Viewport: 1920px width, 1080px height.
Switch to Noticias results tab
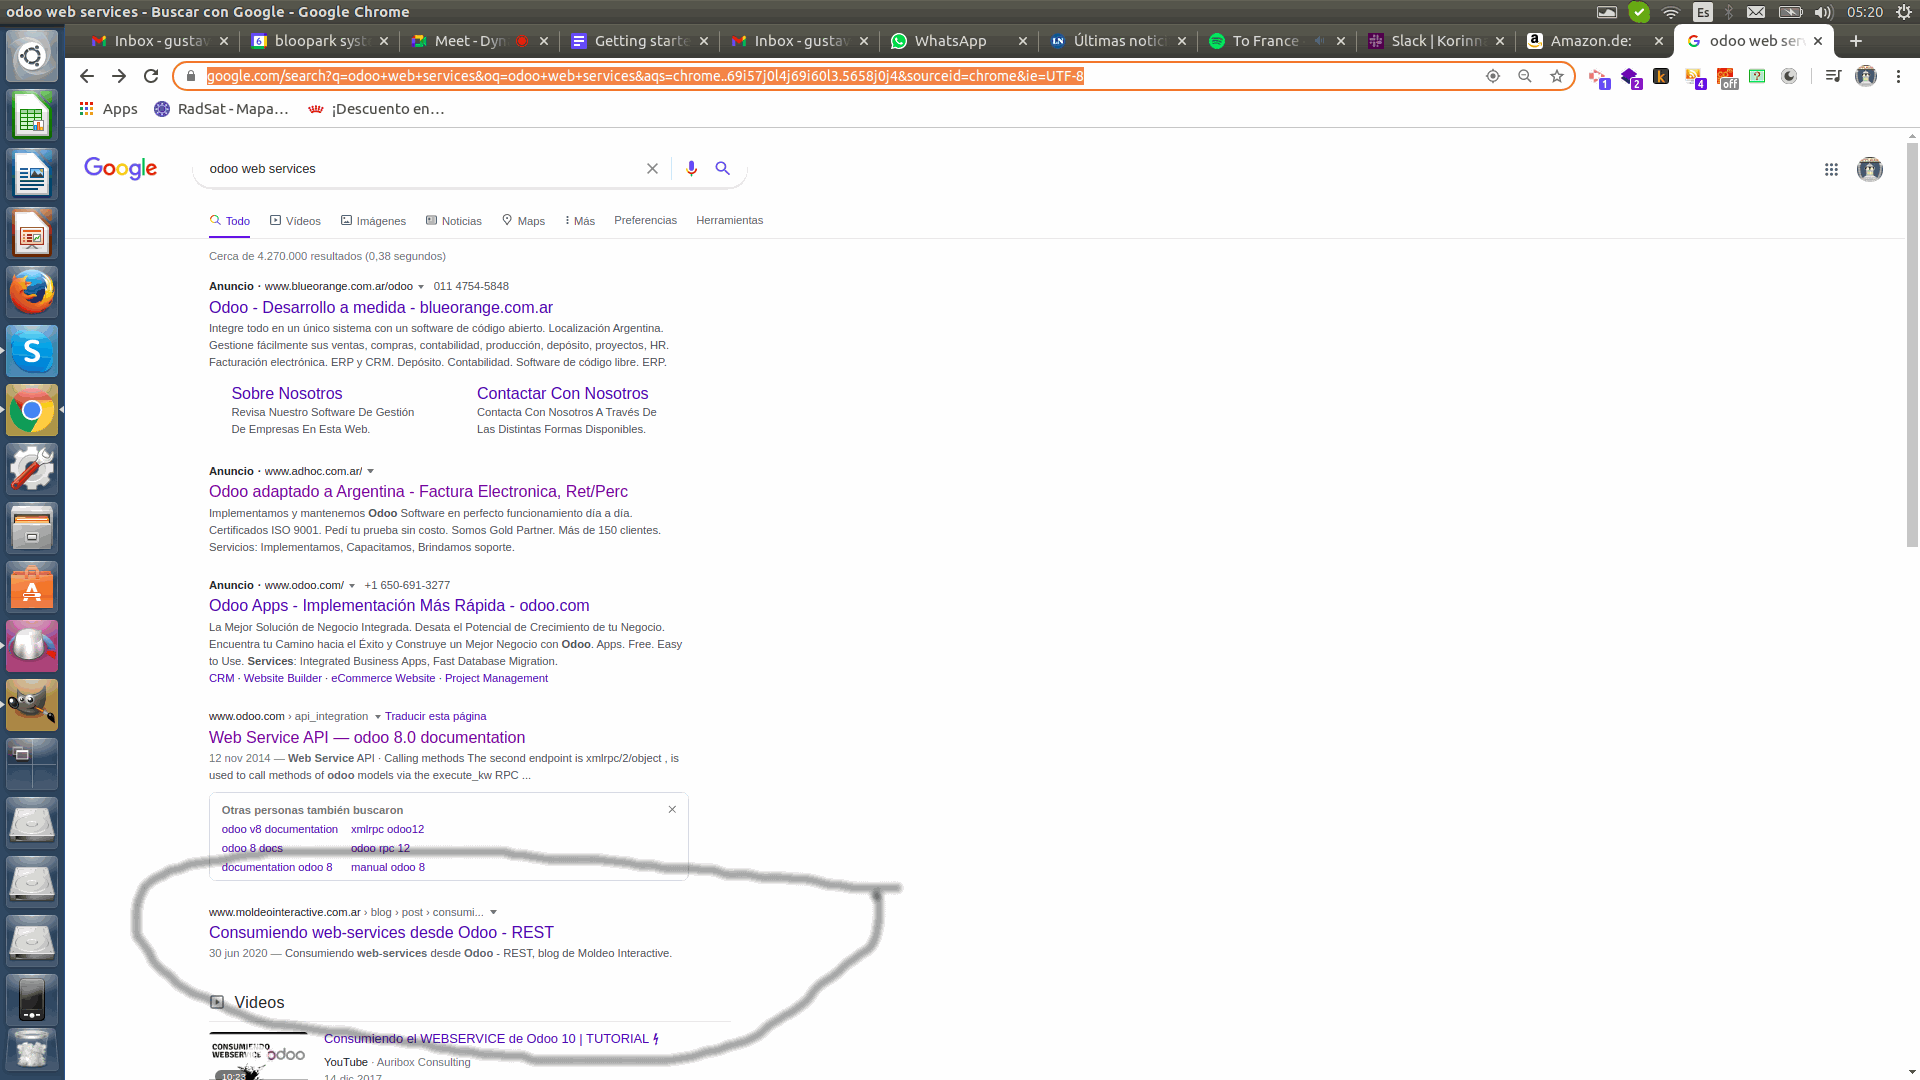pyautogui.click(x=453, y=221)
